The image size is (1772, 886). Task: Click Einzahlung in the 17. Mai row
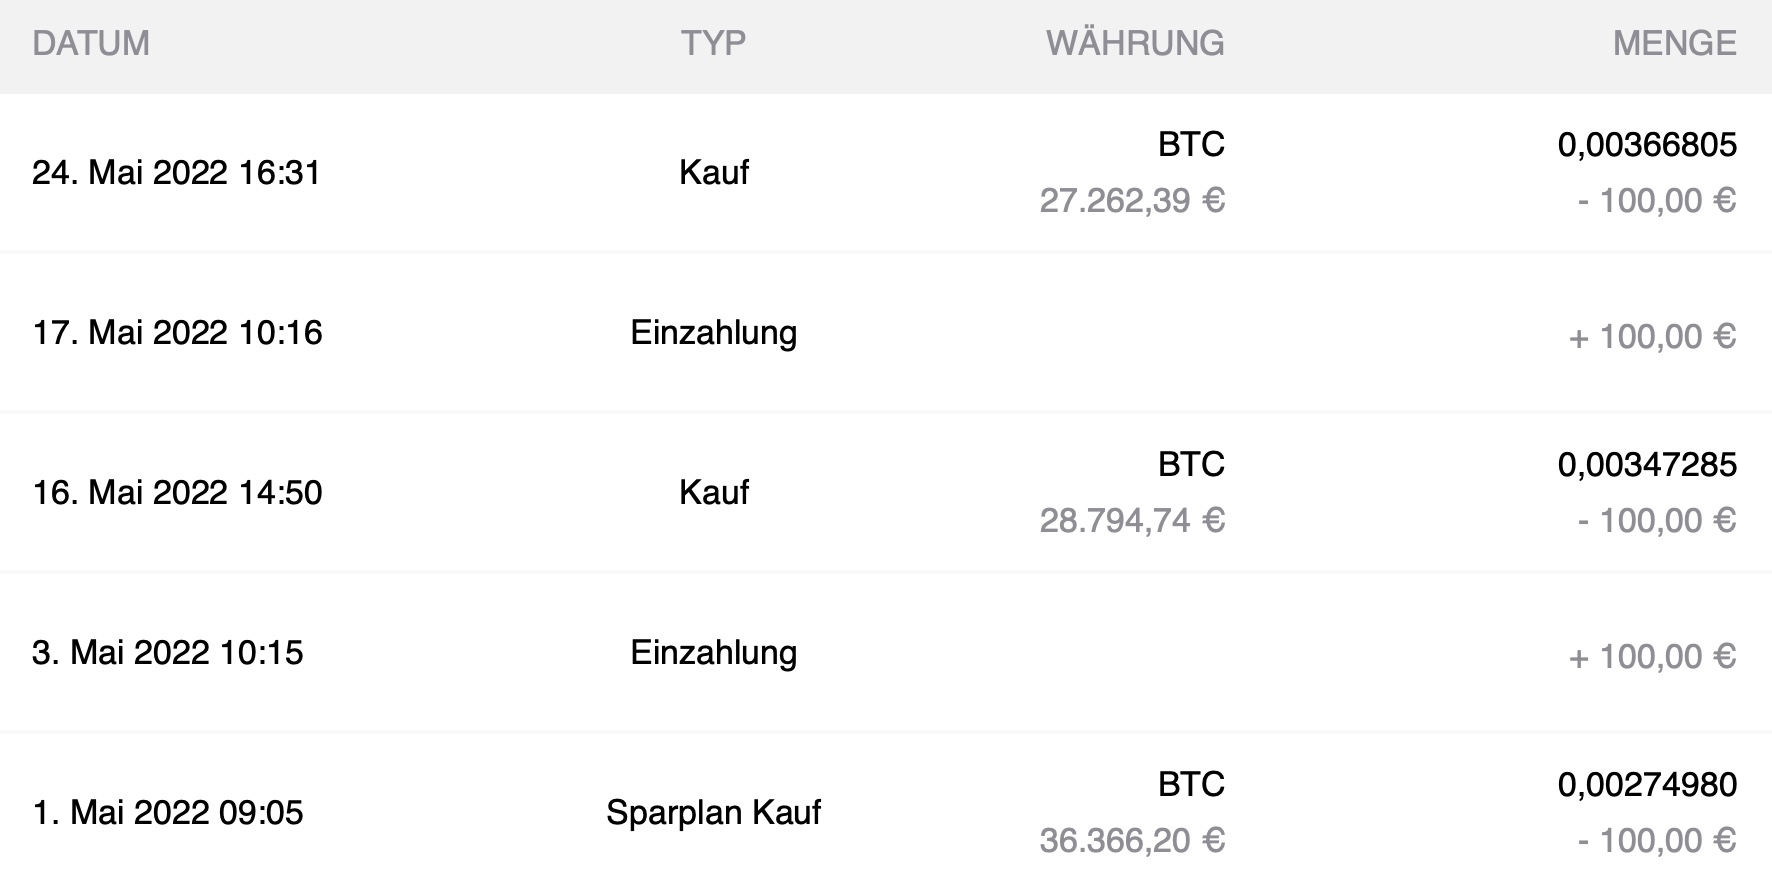[x=713, y=332]
